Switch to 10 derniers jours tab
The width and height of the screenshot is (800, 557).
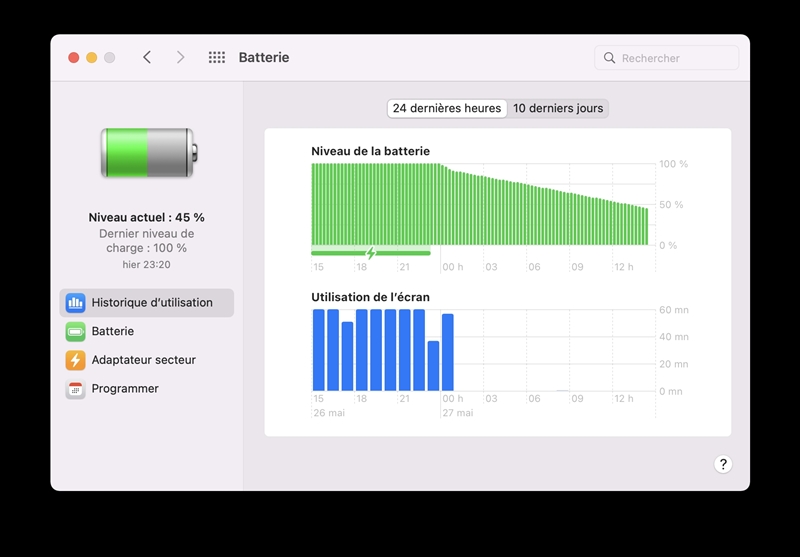coord(558,108)
